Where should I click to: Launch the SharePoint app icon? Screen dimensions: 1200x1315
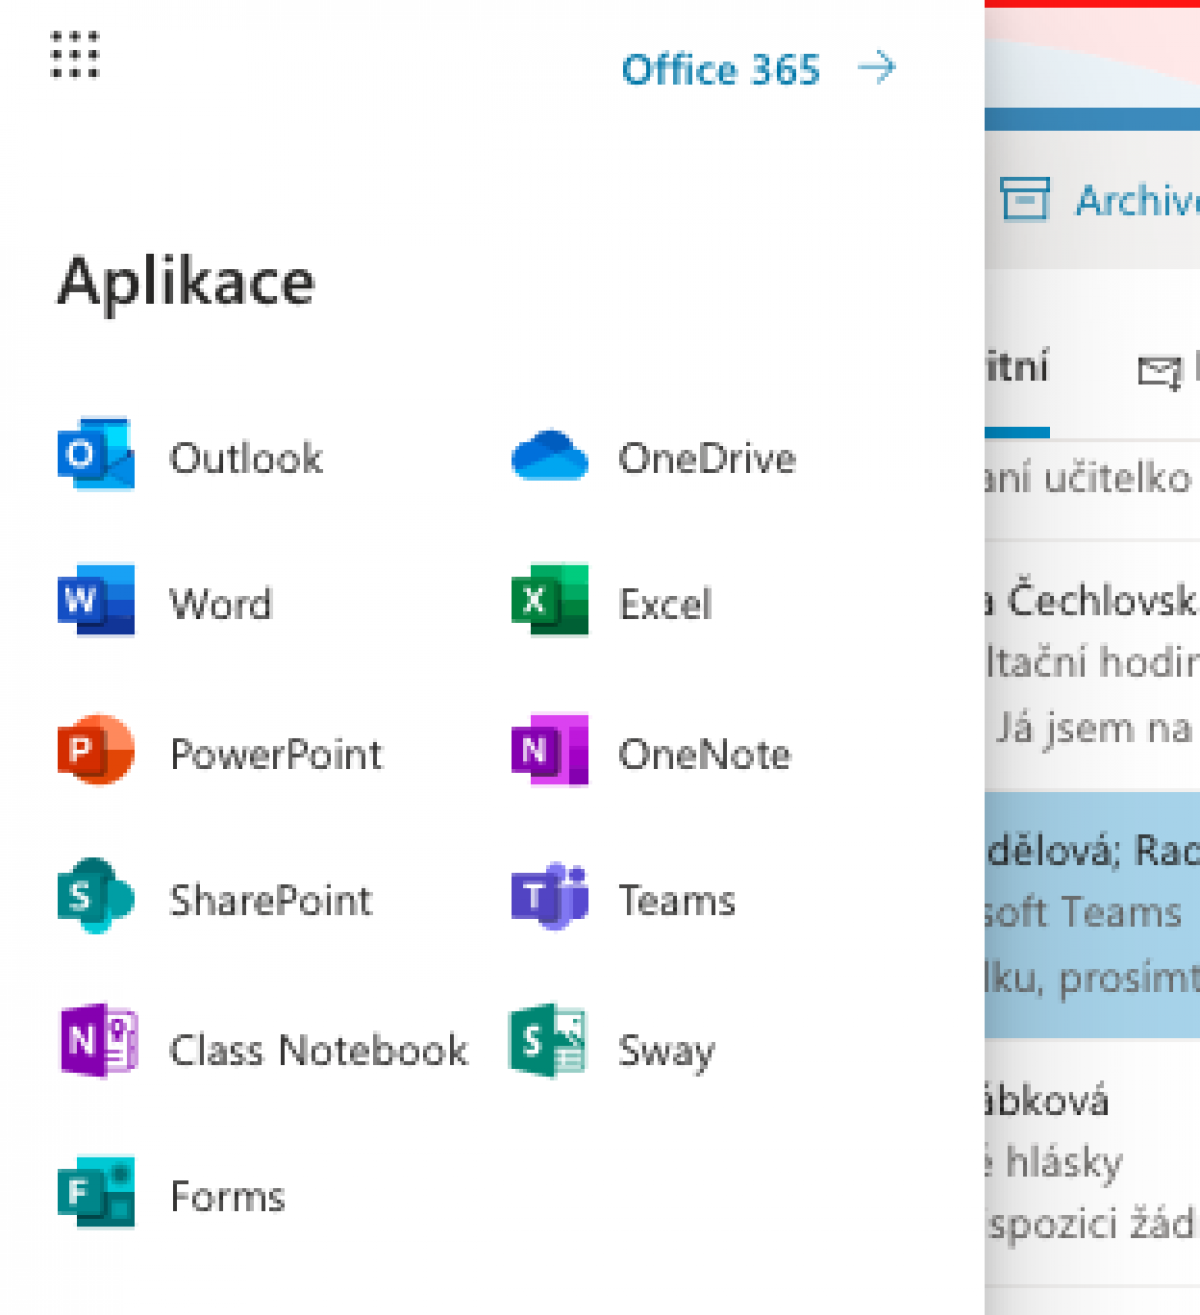[x=96, y=895]
